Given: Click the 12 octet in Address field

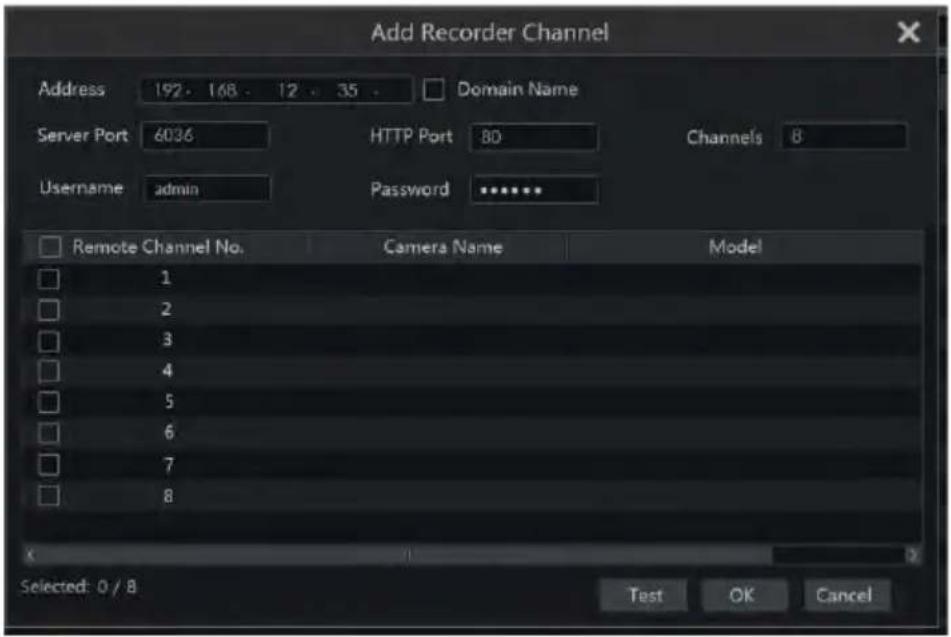Looking at the screenshot, I should pos(287,90).
